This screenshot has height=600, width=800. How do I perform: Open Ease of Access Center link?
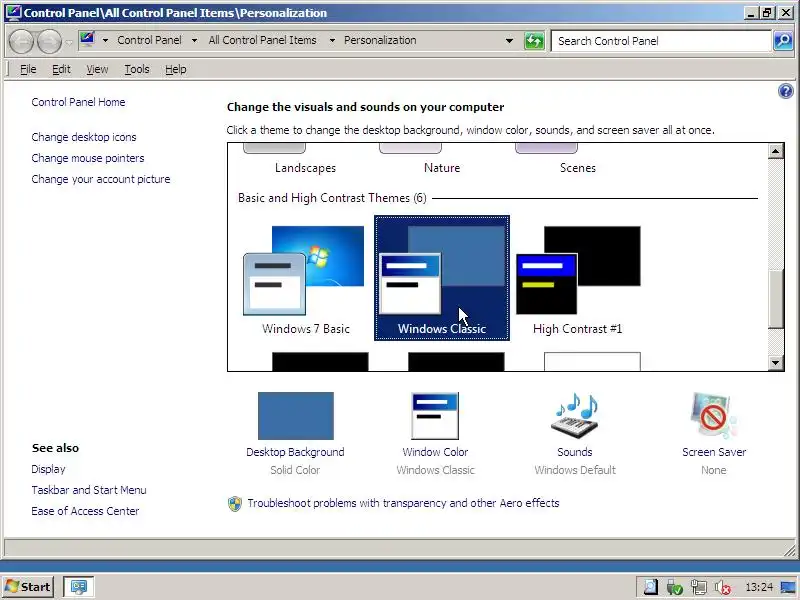pos(85,511)
